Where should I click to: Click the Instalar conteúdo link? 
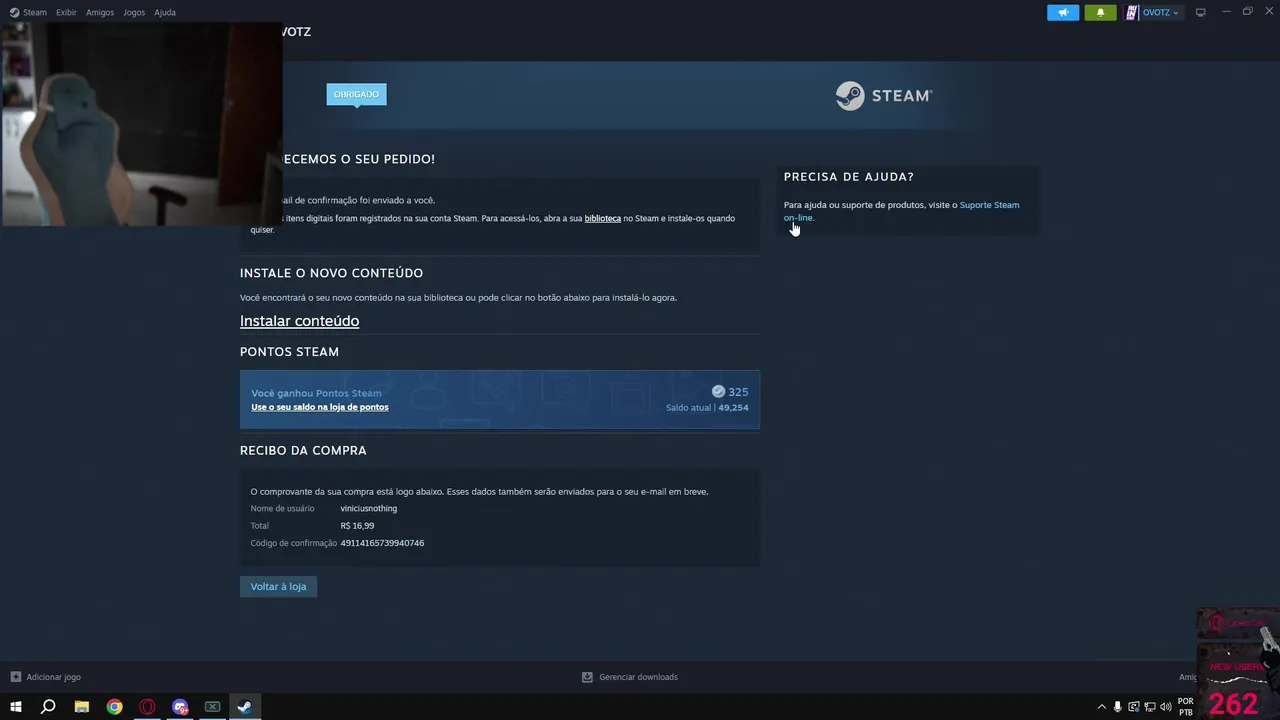[299, 321]
